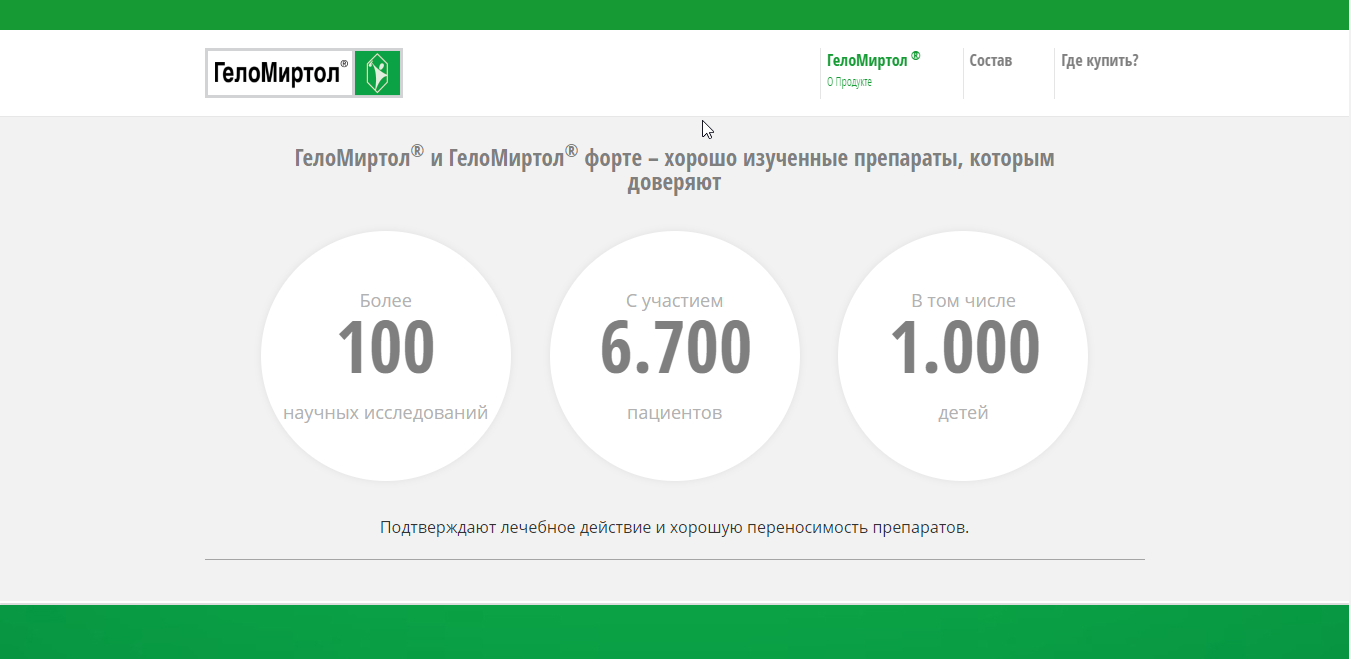This screenshot has width=1351, height=659.
Task: Click the heading about хорошо изученные препараты
Action: tap(675, 169)
